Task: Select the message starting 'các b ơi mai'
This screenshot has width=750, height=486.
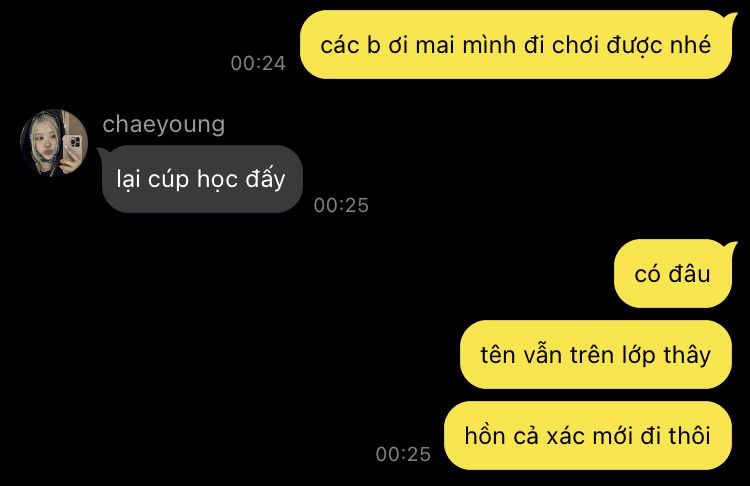Action: pos(518,44)
